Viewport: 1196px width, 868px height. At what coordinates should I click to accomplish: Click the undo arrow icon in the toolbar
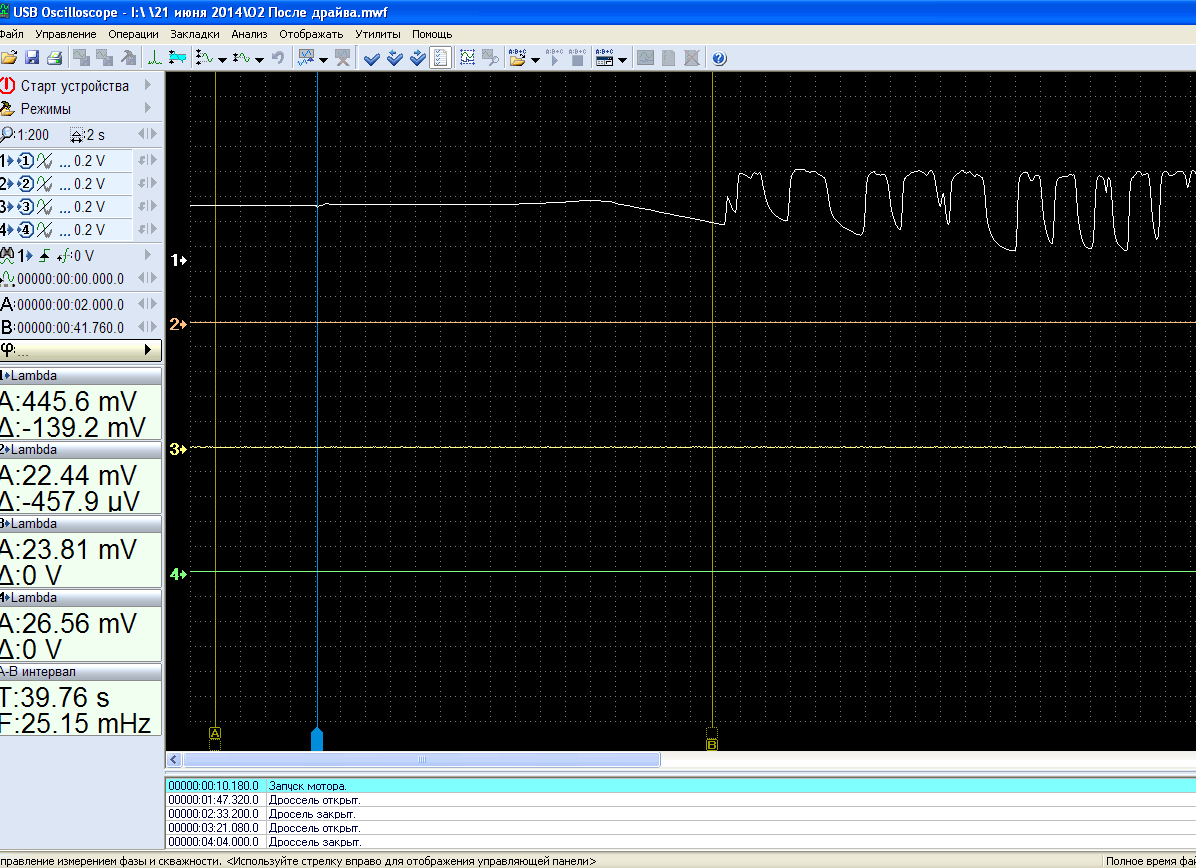click(278, 58)
